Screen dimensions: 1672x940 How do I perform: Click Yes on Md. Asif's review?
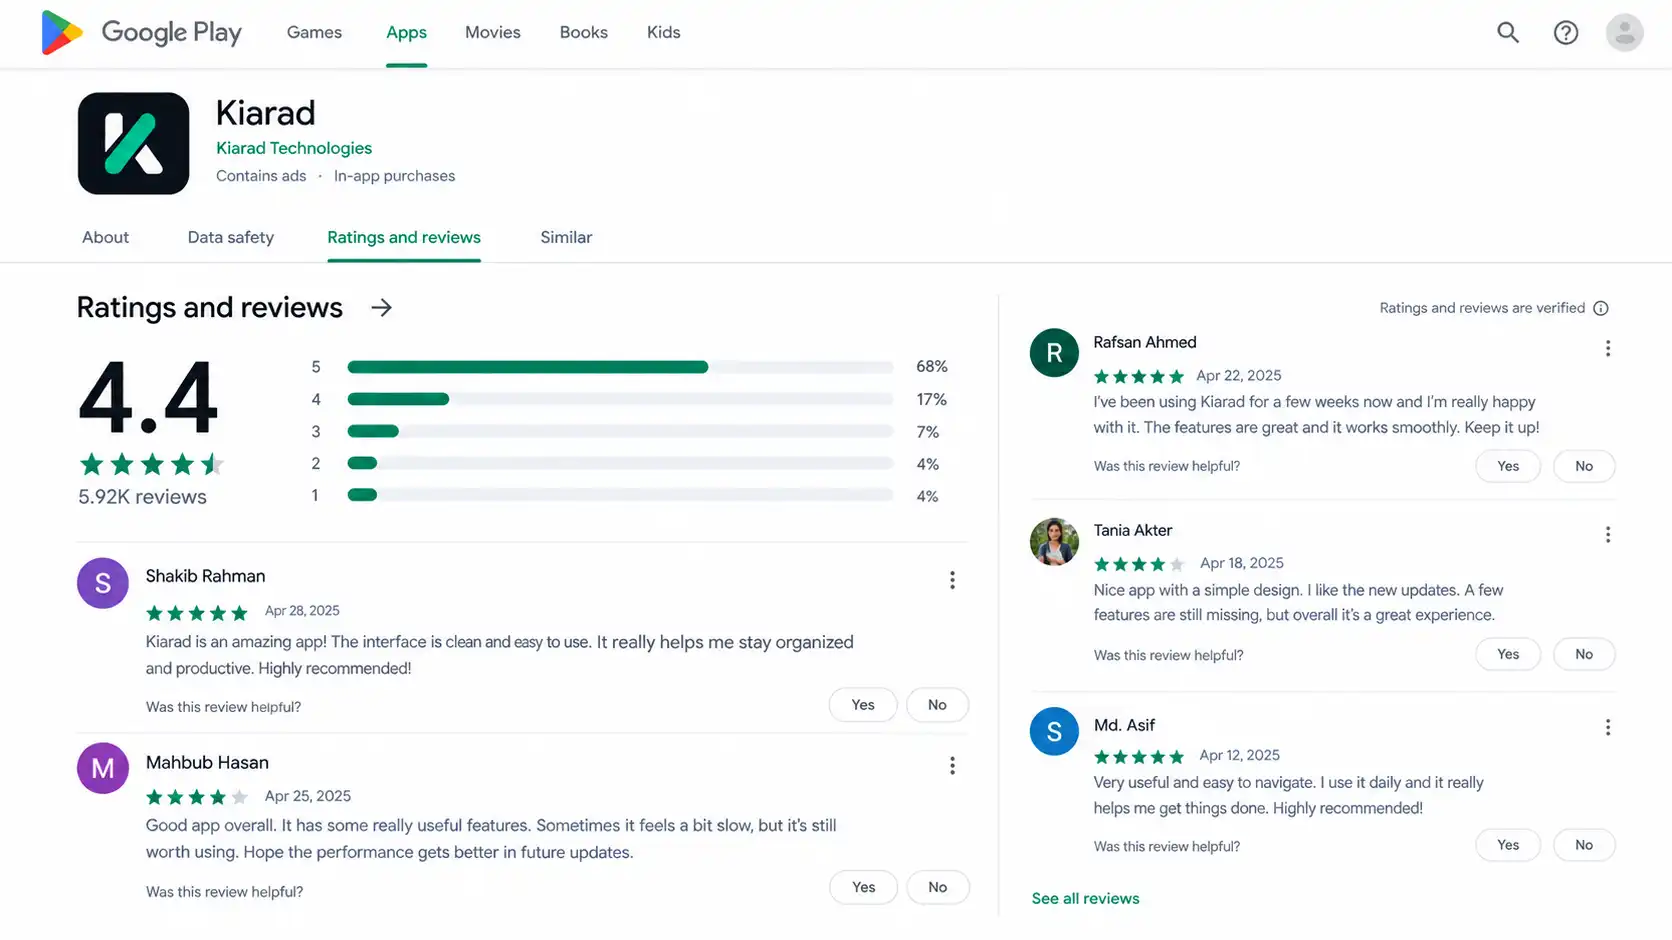1508,845
